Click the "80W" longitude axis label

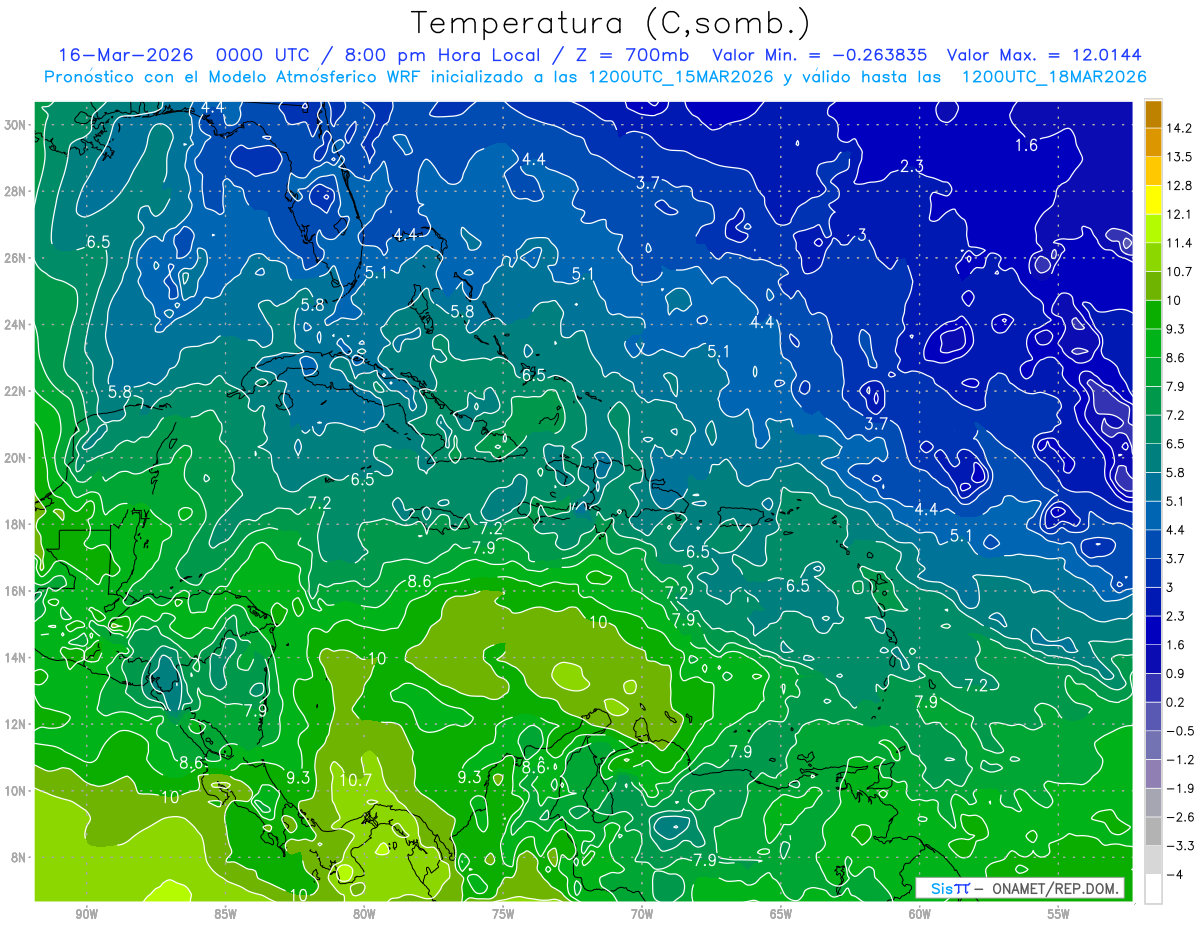point(364,914)
